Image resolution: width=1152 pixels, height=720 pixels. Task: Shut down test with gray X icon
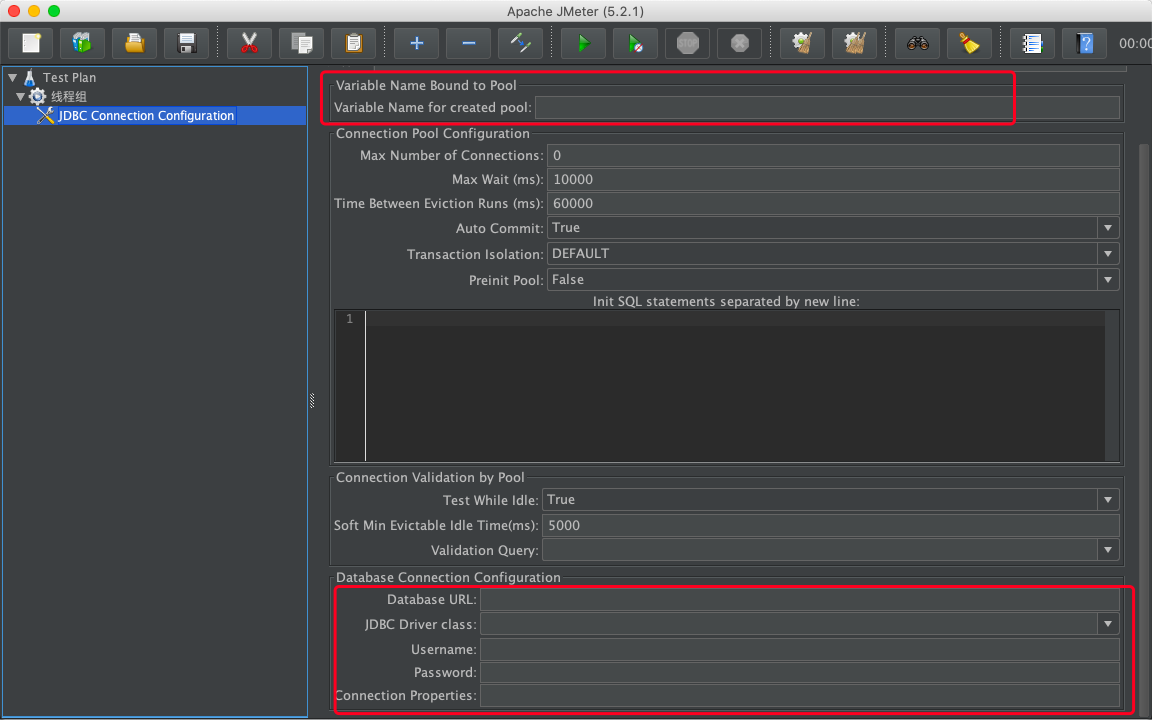739,43
